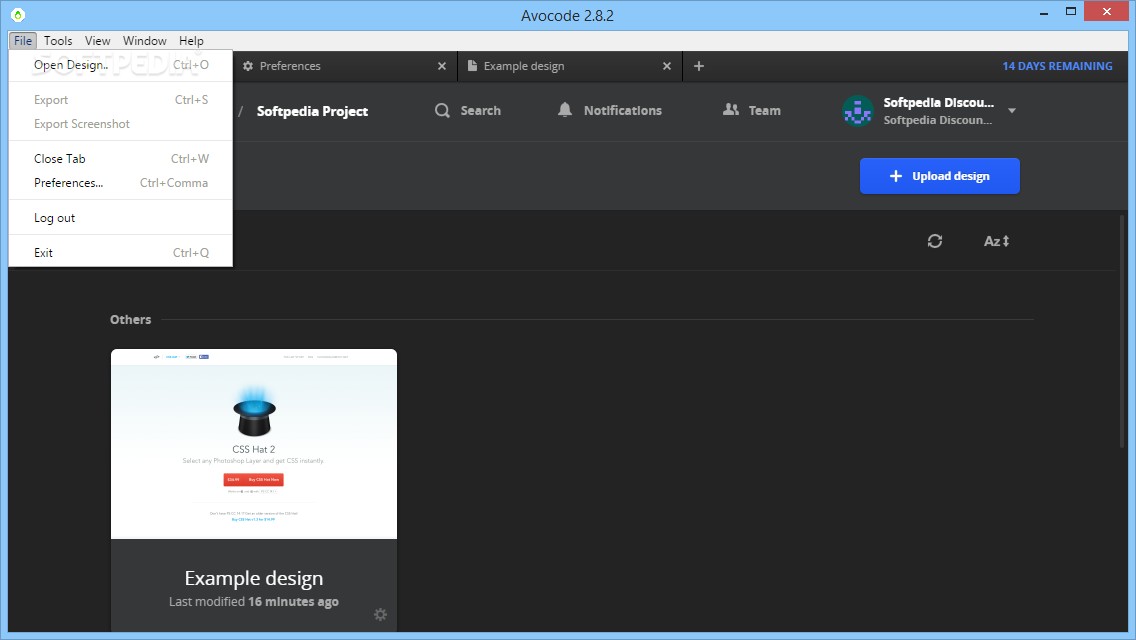The height and width of the screenshot is (640, 1136).
Task: Click the Others section heading
Action: 130,320
